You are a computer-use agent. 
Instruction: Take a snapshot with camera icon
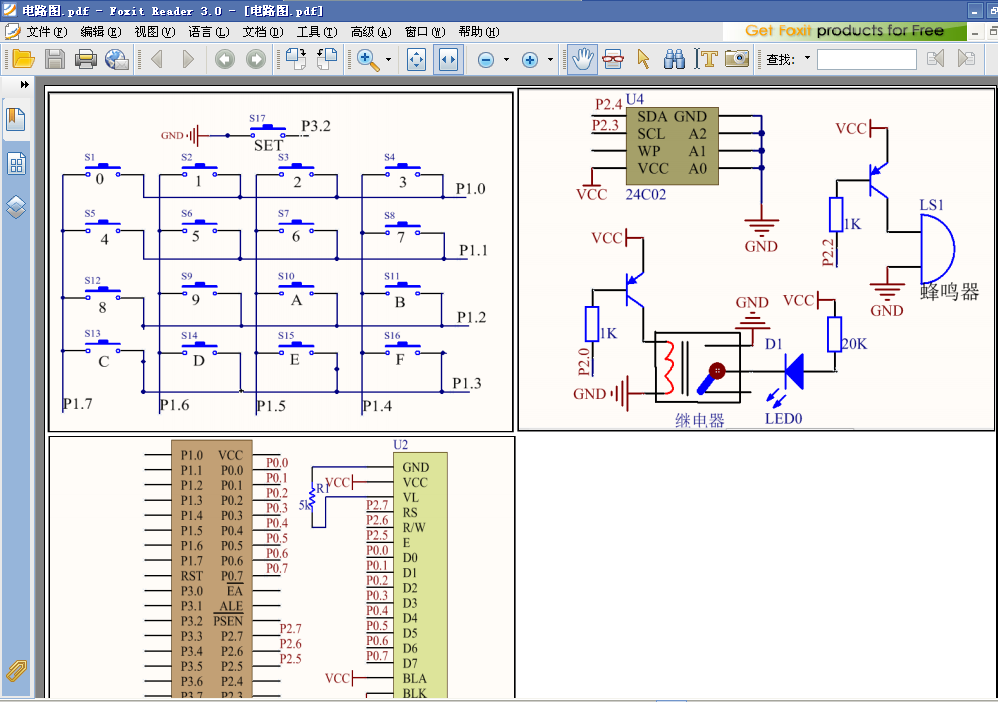(737, 59)
